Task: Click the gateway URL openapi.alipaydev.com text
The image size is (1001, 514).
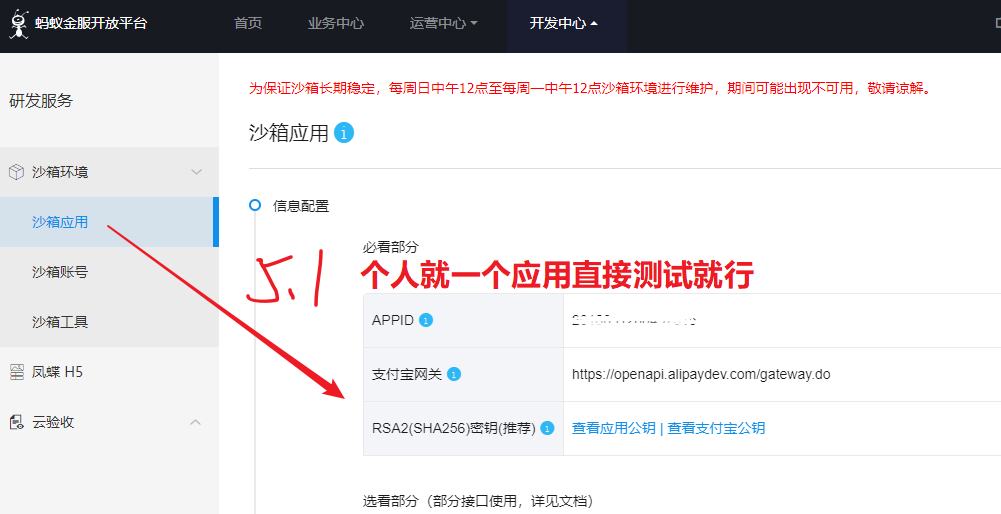Action: point(701,374)
